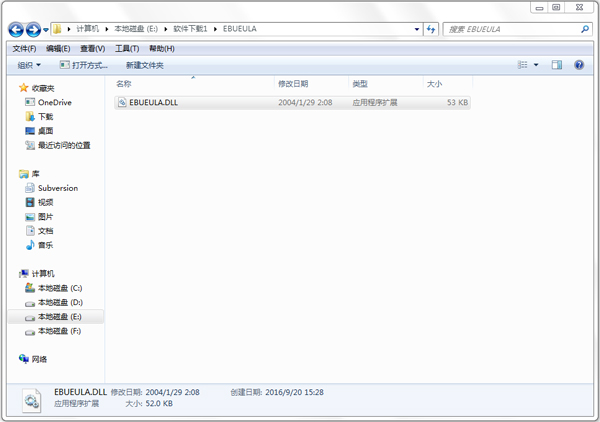The width and height of the screenshot is (600, 422).
Task: Click the 网络 network icon
Action: pyautogui.click(x=24, y=359)
